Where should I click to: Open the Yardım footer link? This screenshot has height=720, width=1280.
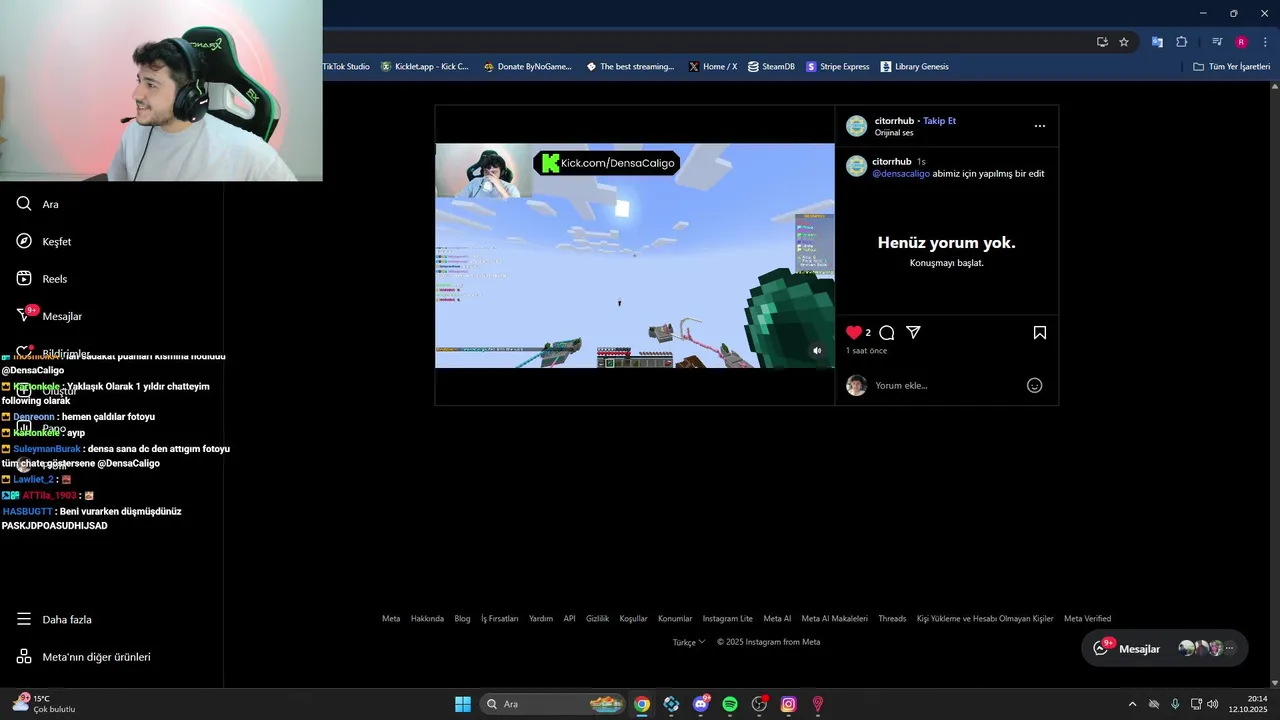[x=541, y=618]
